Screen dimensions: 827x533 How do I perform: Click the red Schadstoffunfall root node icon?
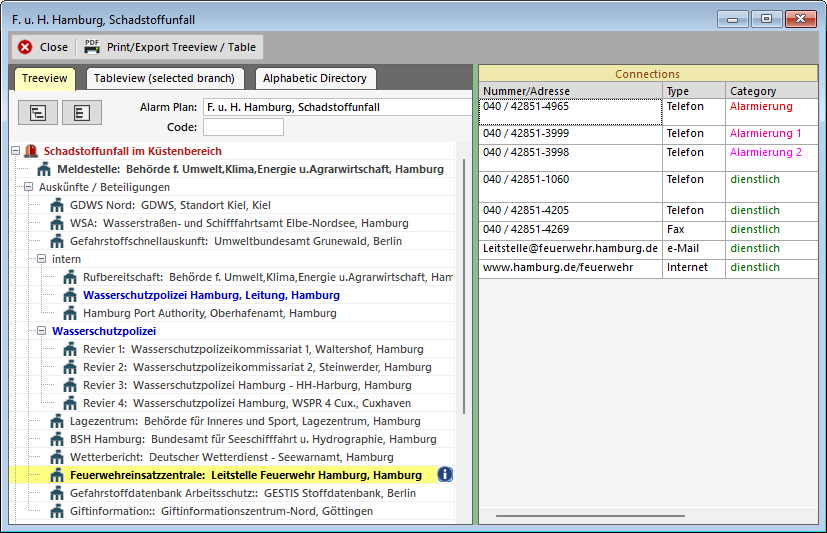(x=31, y=151)
